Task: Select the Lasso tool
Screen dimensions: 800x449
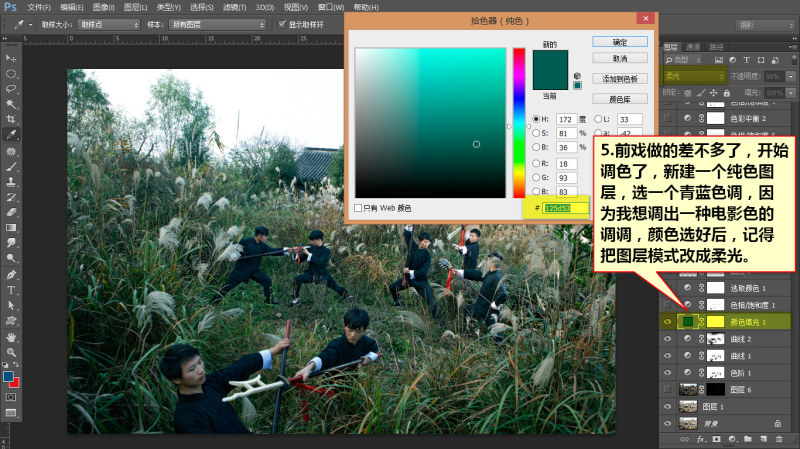Action: click(11, 89)
